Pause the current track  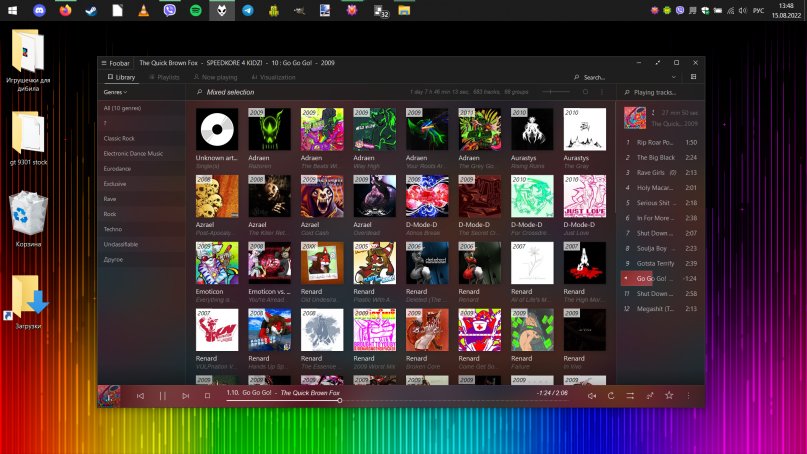[x=163, y=396]
